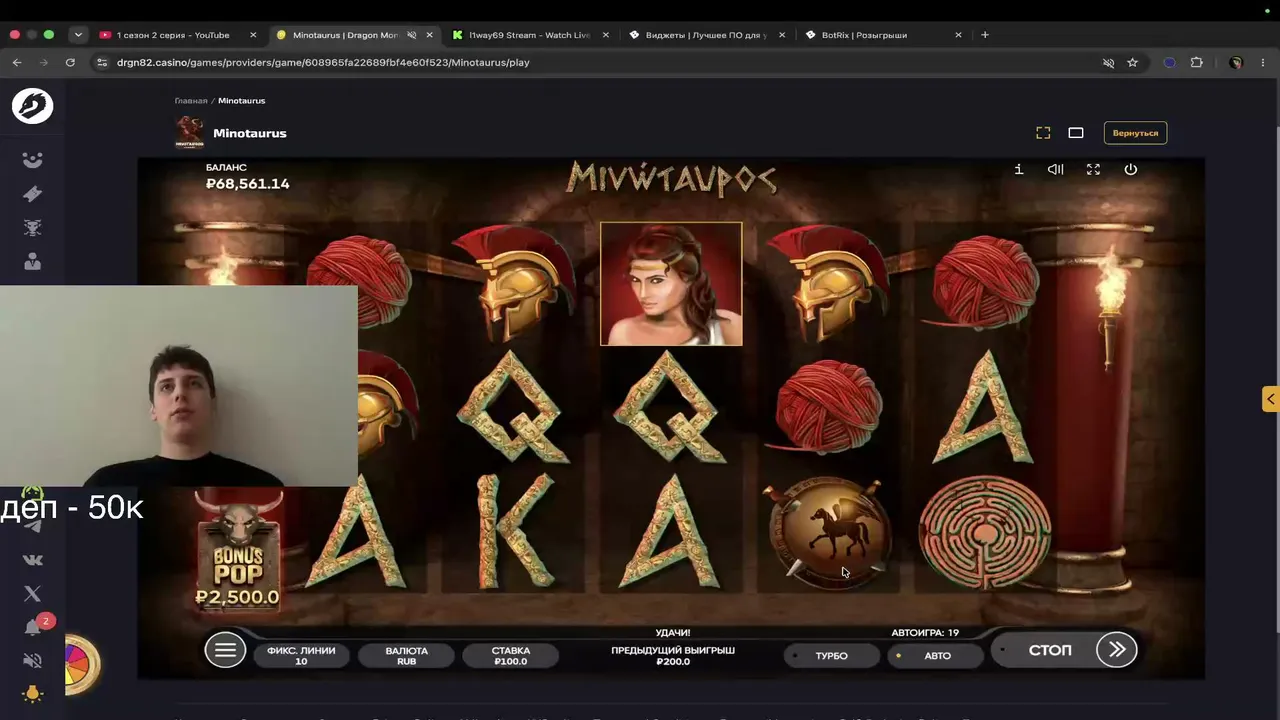Click the Pegasus shield symbol
This screenshot has width=1280, height=720.
click(828, 531)
